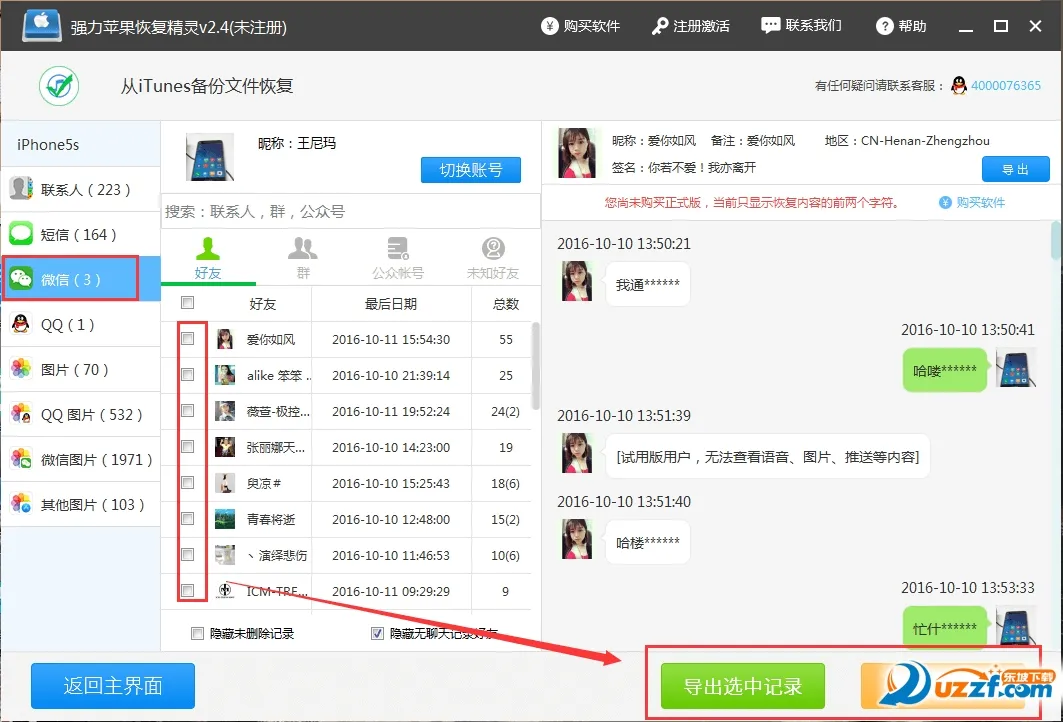Click the contact search input field
Viewport: 1063px width, 722px height.
click(x=350, y=212)
